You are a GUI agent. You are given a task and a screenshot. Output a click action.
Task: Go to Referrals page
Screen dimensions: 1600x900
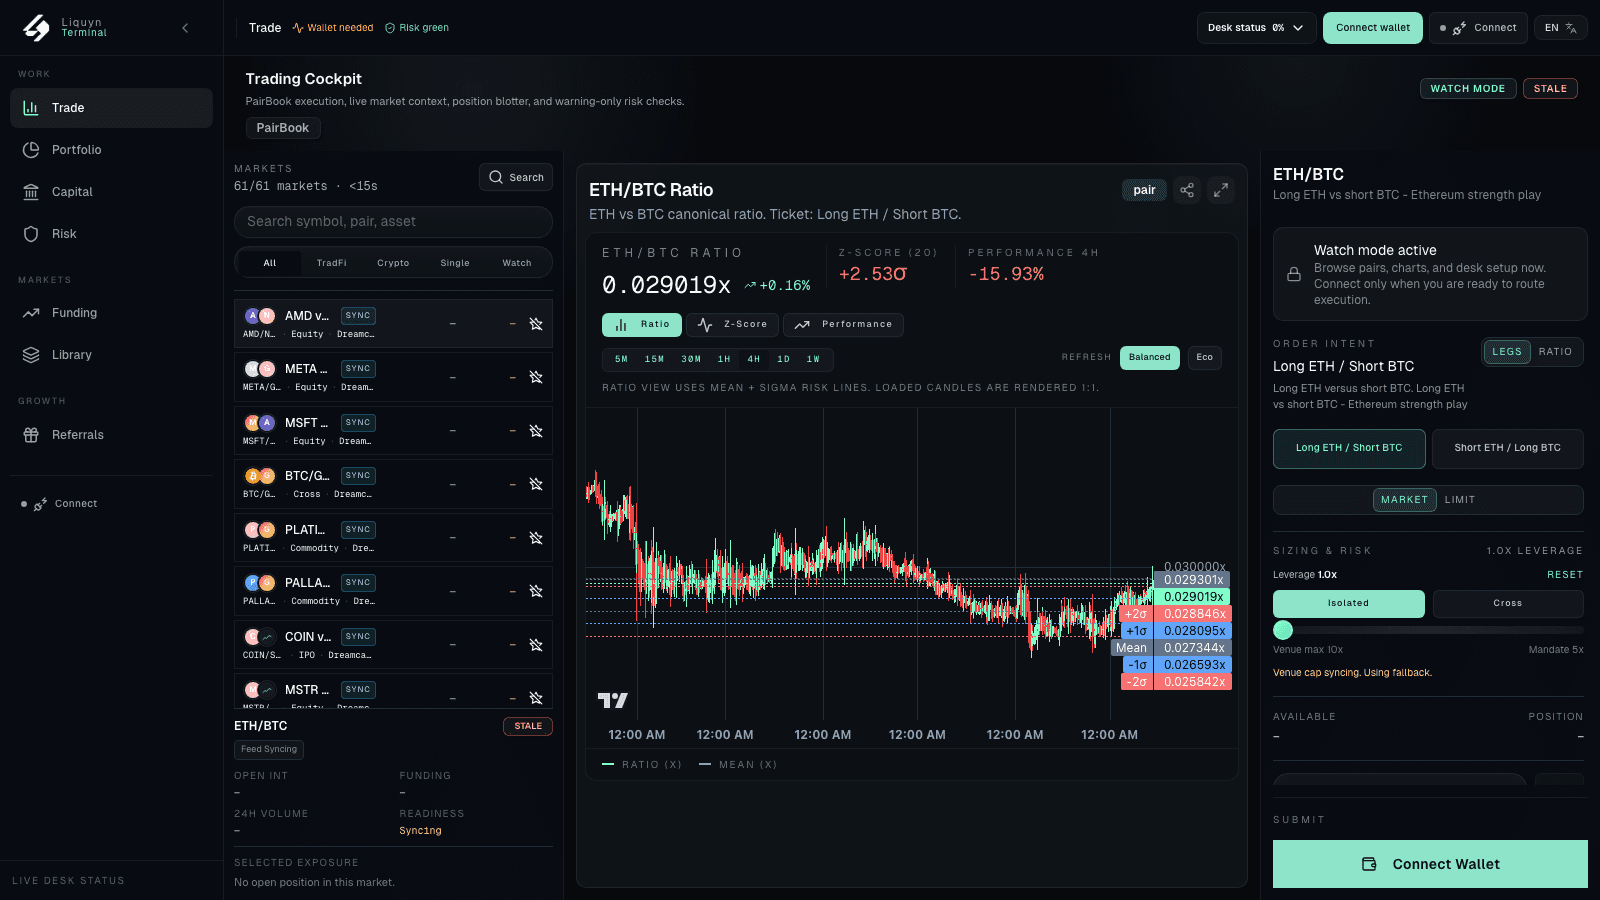111,435
